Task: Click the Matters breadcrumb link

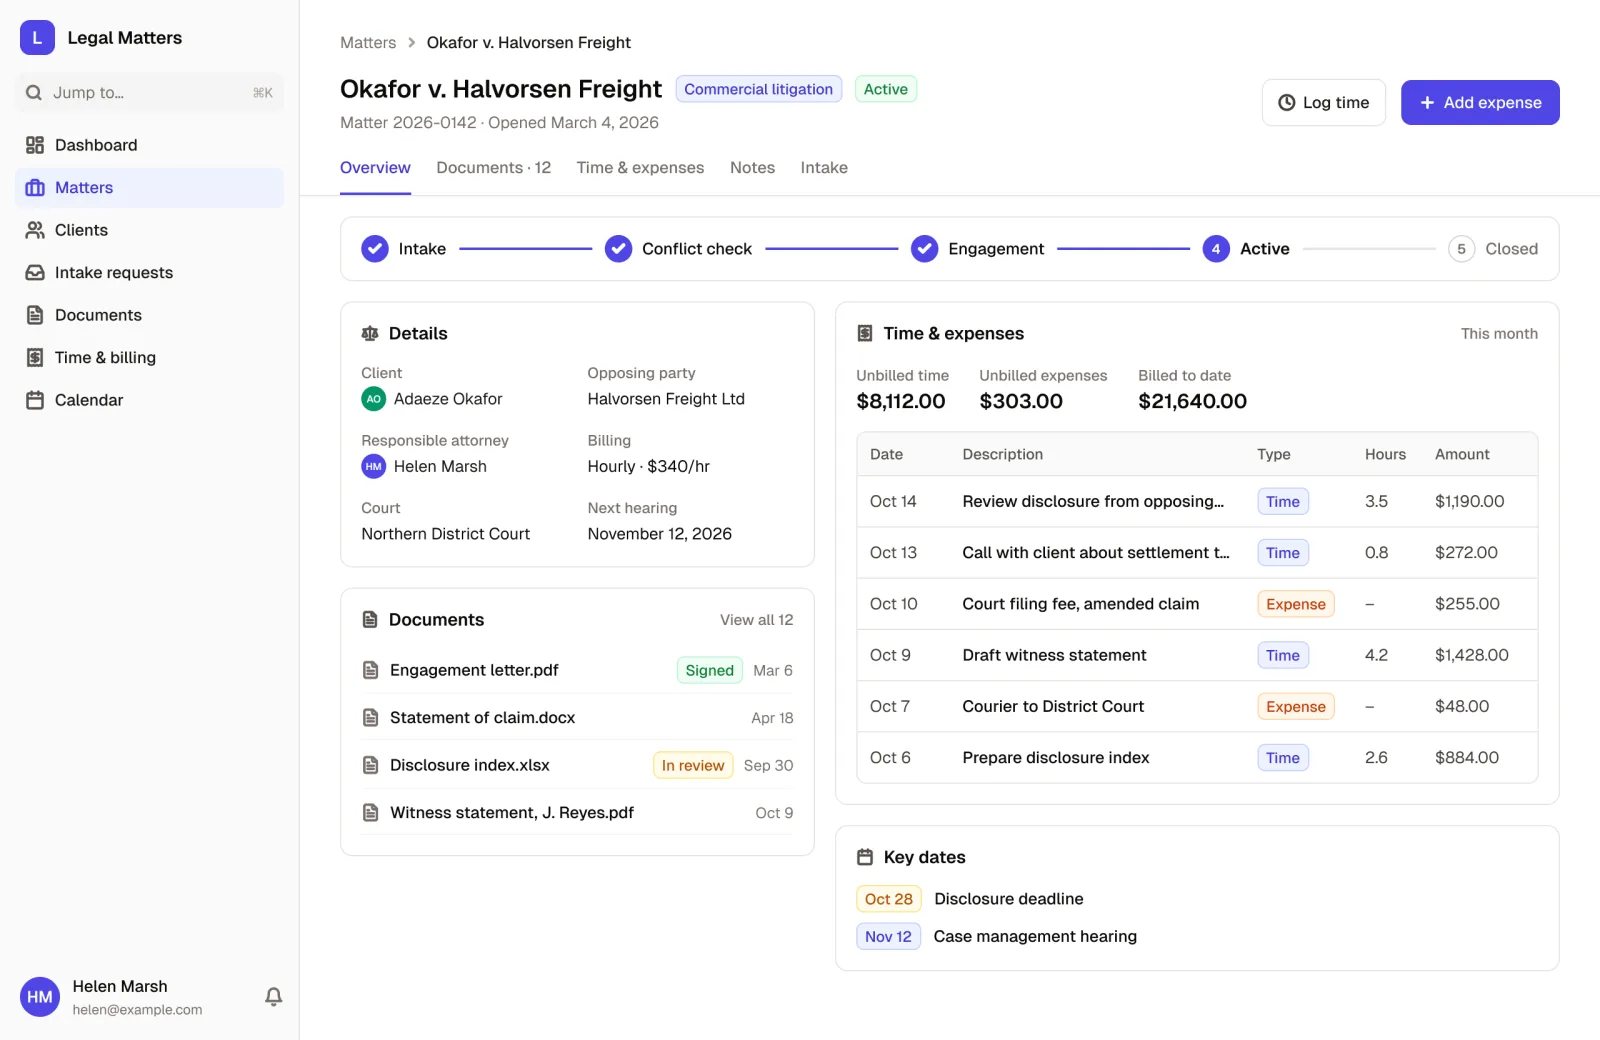Action: click(x=368, y=43)
